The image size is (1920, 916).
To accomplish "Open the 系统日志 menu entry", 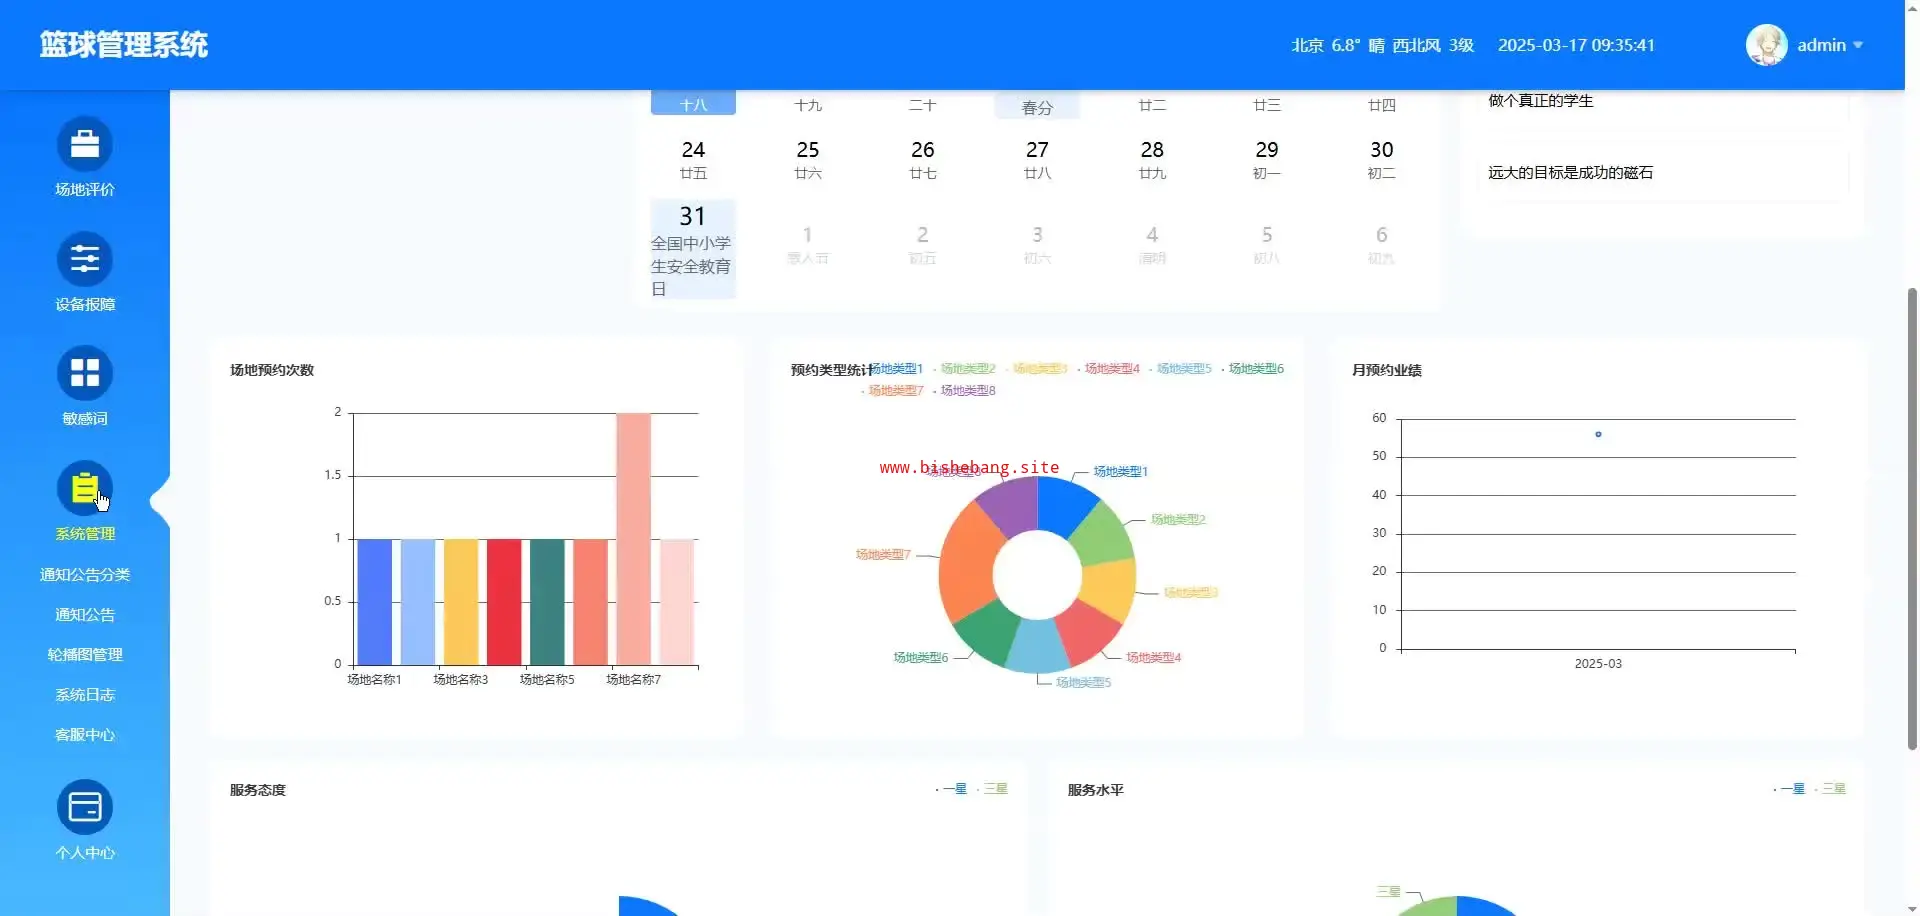I will coord(85,695).
